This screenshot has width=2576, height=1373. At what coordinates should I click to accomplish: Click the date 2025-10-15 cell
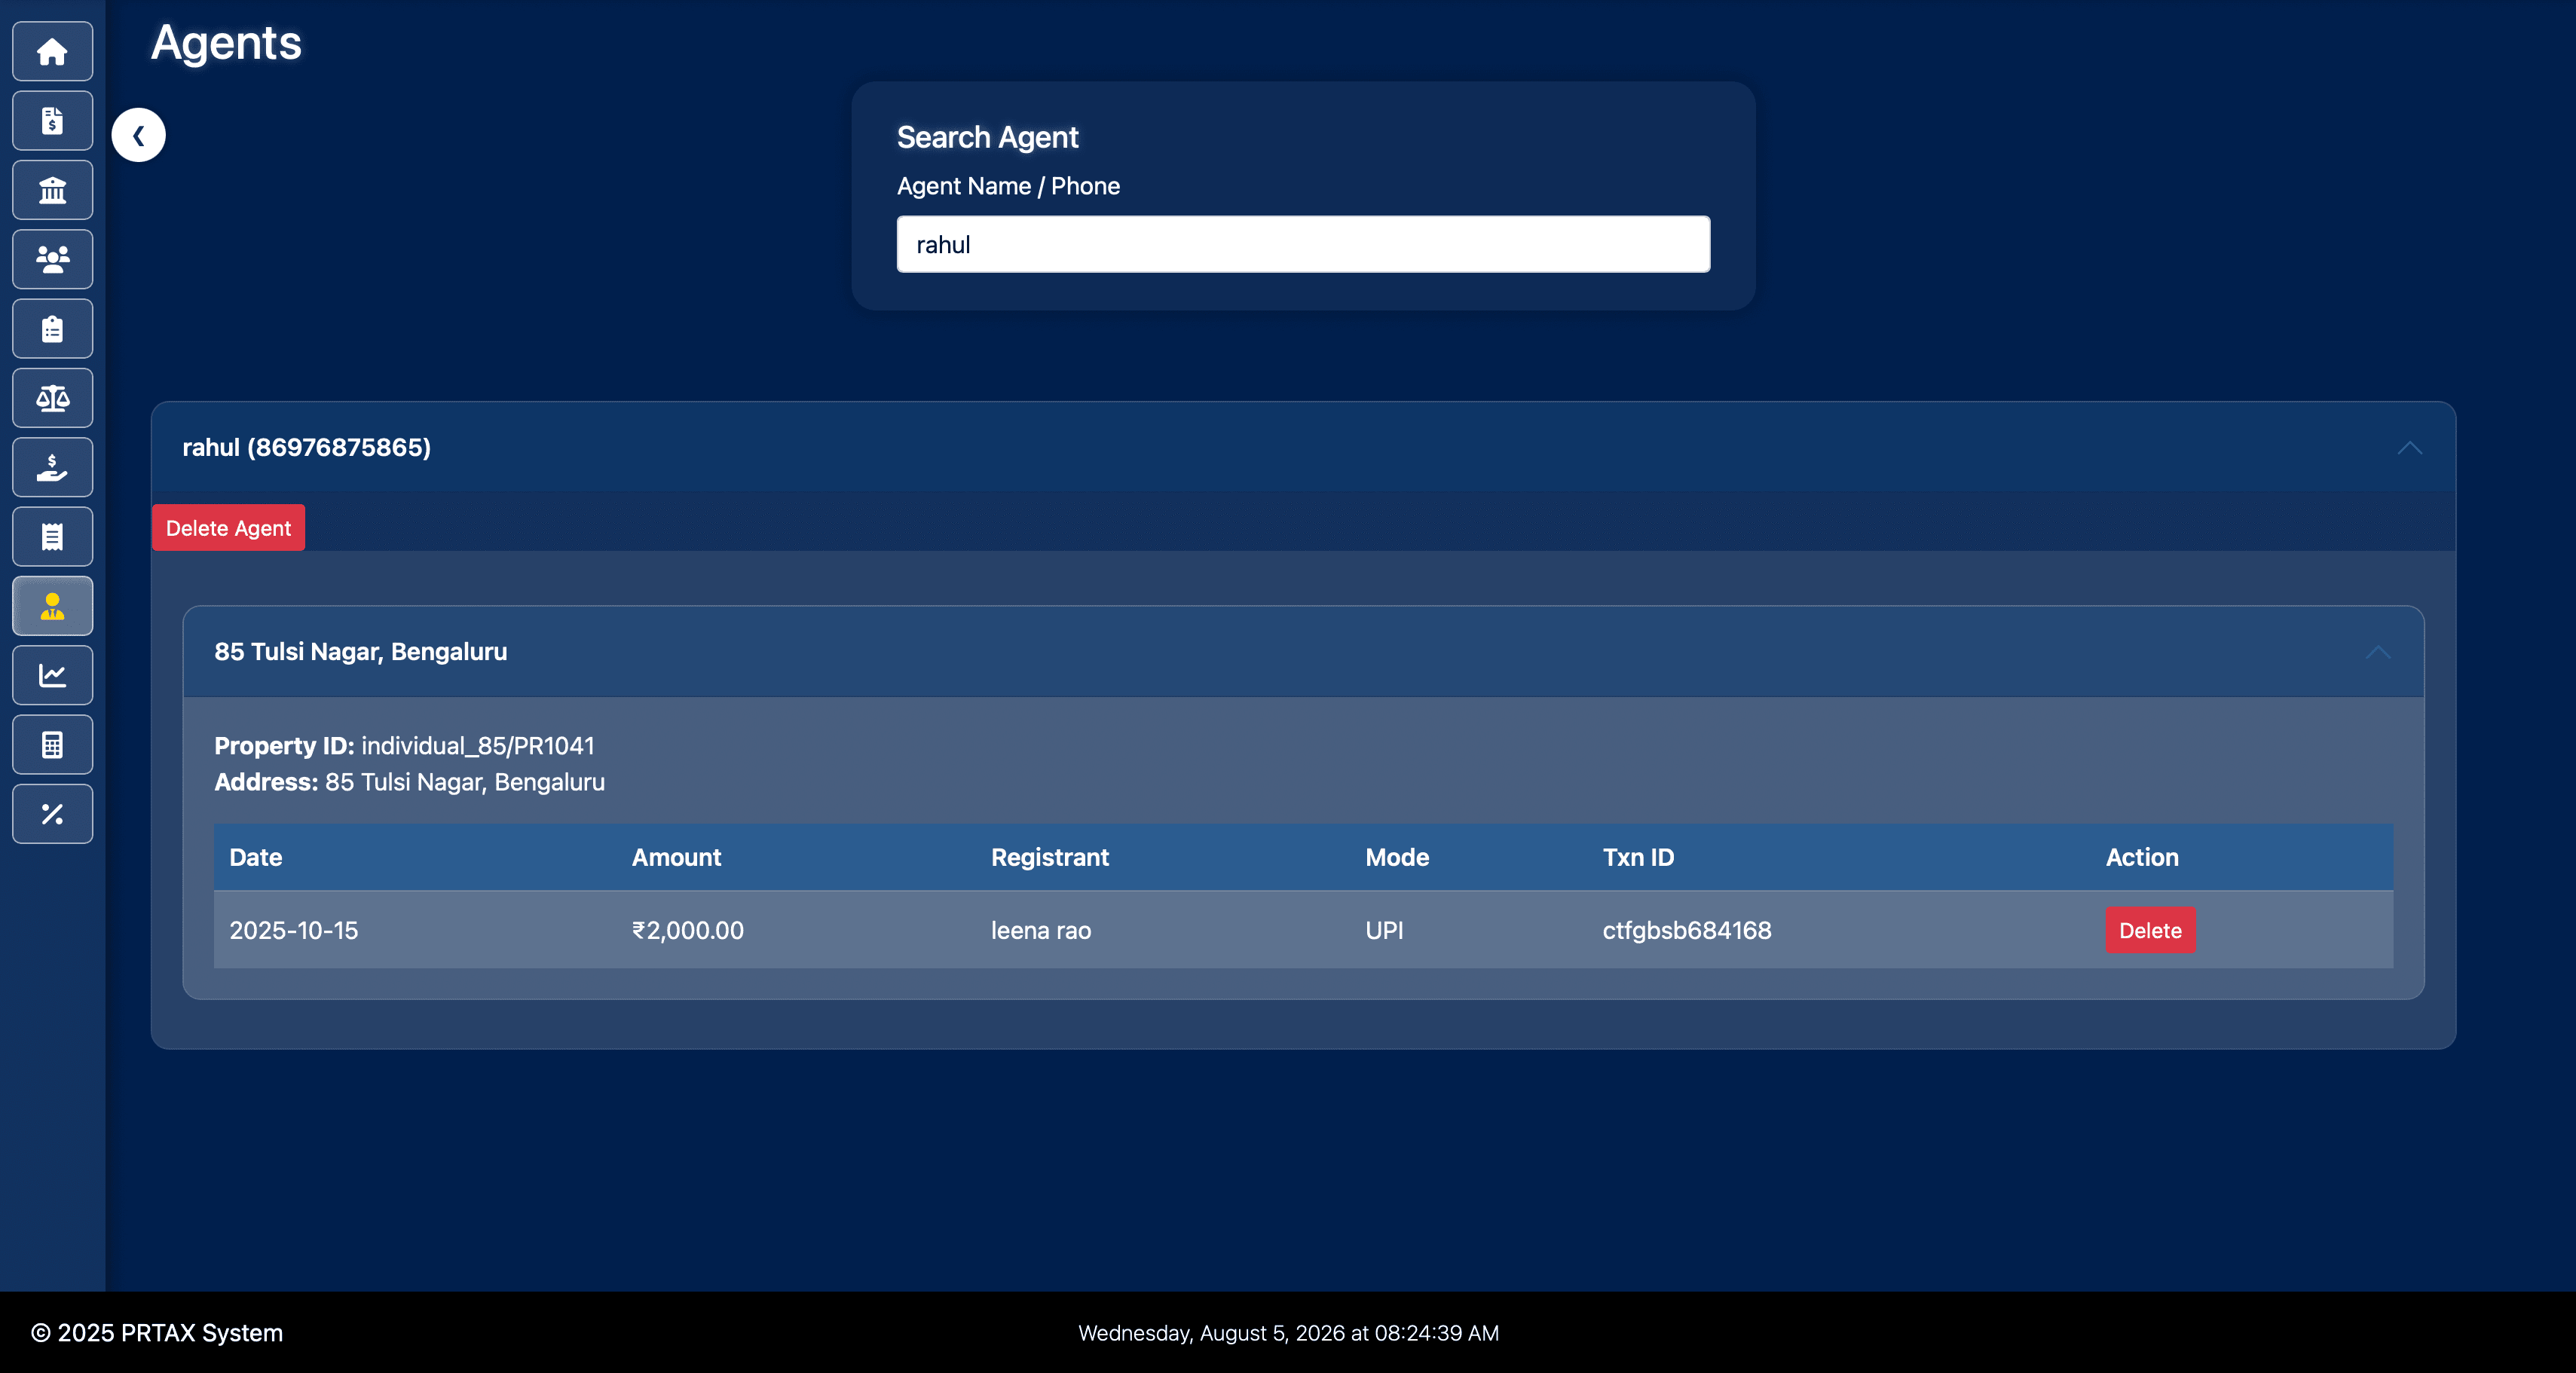click(294, 930)
